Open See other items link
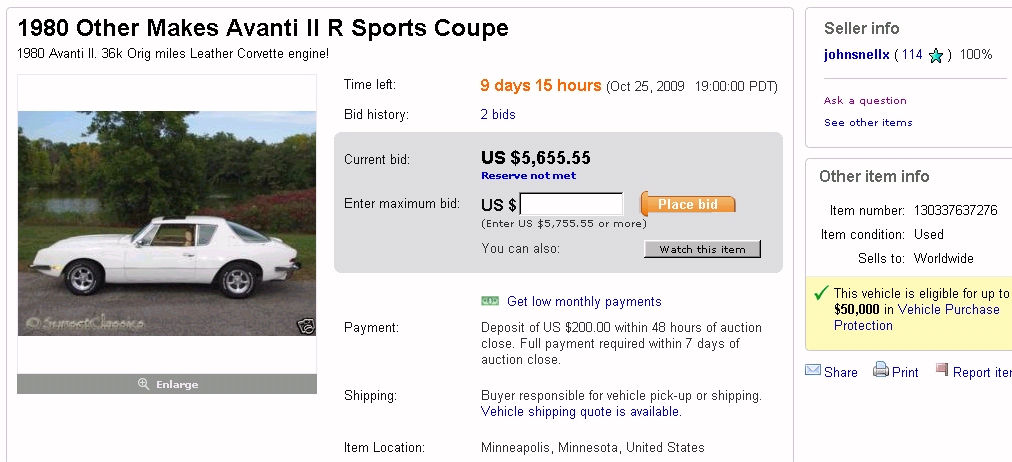The image size is (1012, 462). tap(868, 123)
